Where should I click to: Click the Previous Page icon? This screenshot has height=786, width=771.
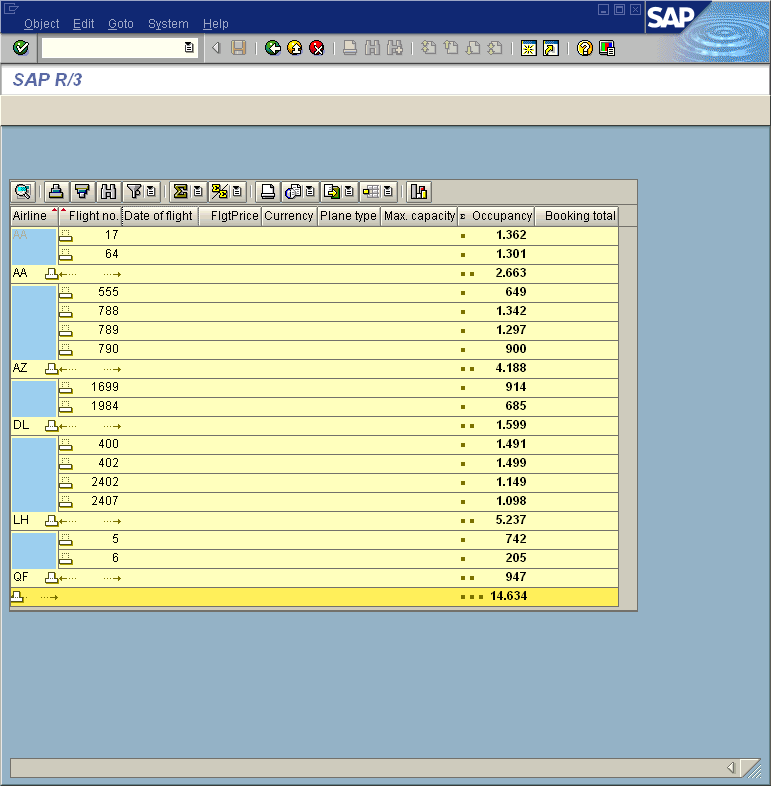tap(451, 48)
